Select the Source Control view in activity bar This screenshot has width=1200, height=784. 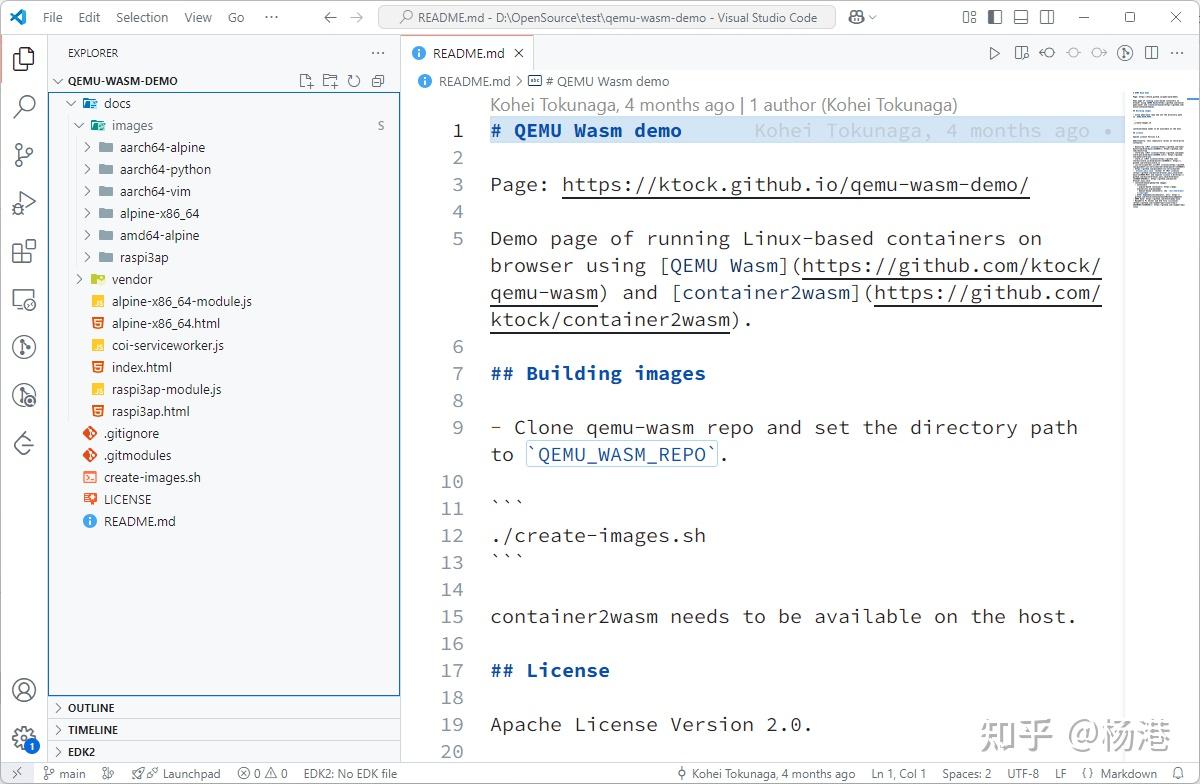(24, 155)
